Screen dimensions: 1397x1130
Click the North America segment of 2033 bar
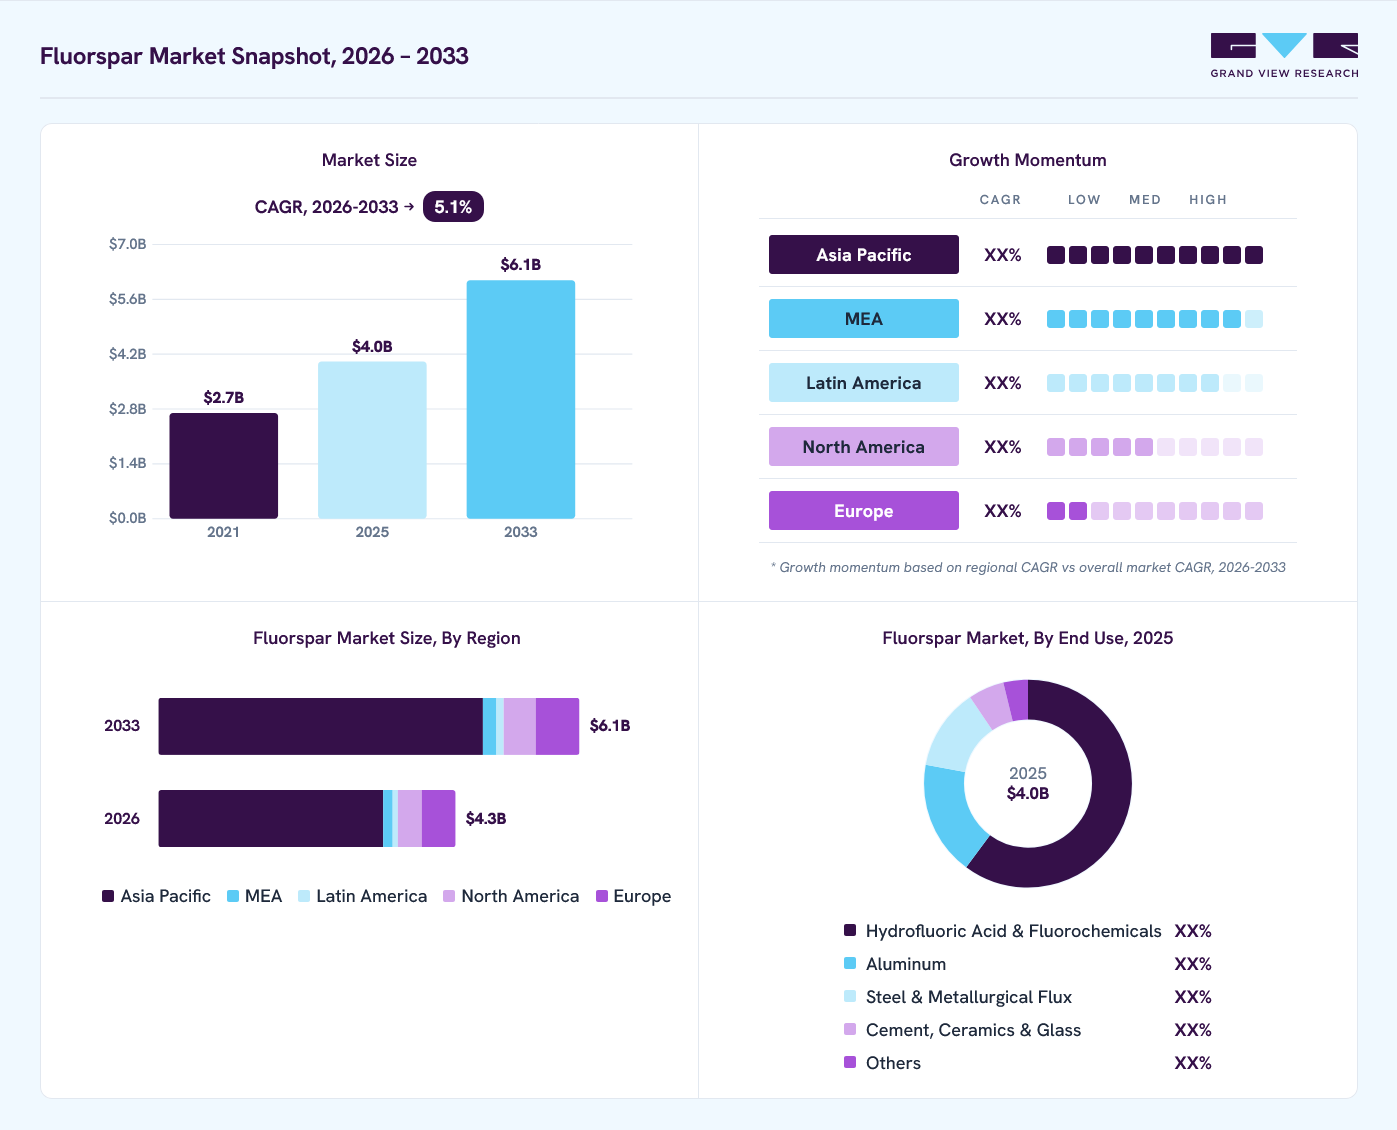pos(520,726)
